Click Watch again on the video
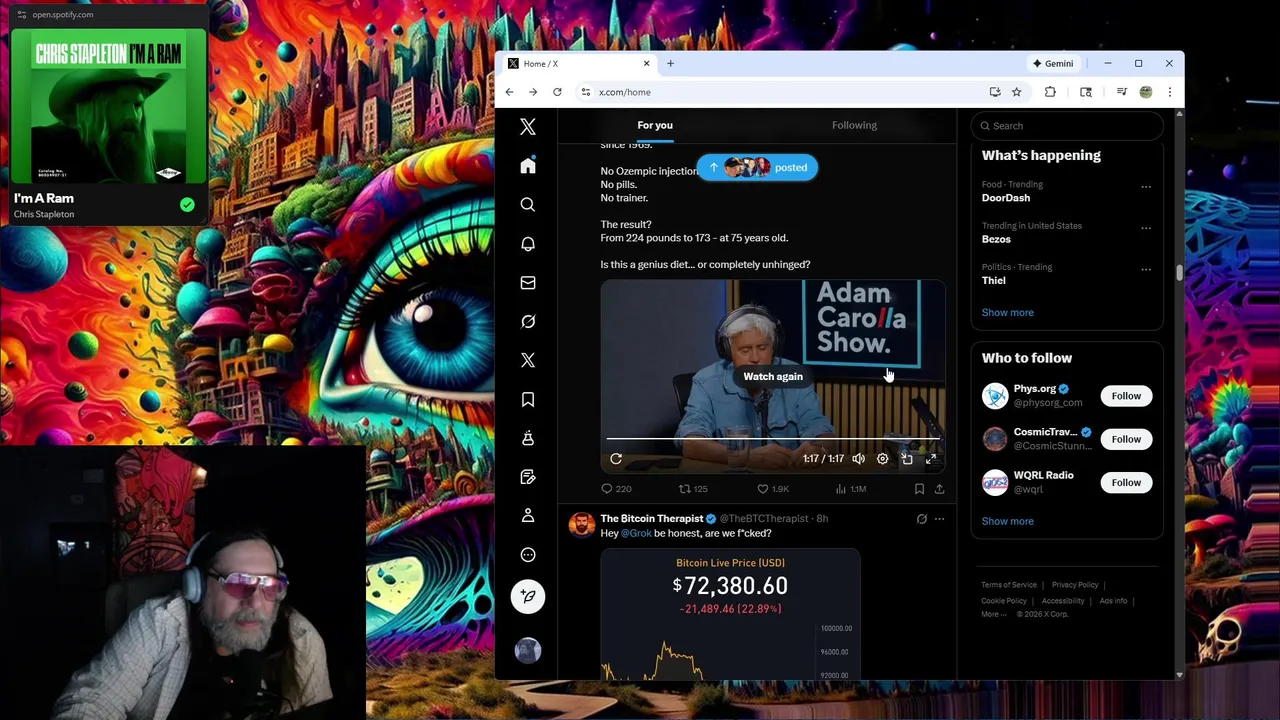 773,376
